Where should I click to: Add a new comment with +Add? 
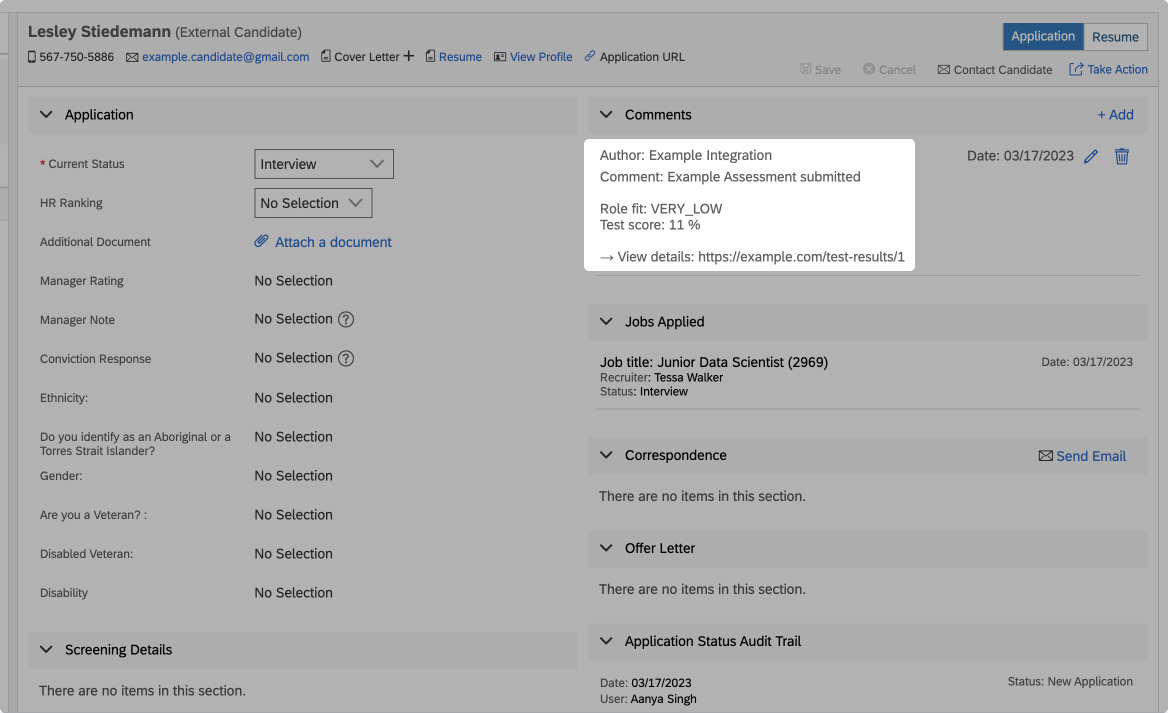1115,114
